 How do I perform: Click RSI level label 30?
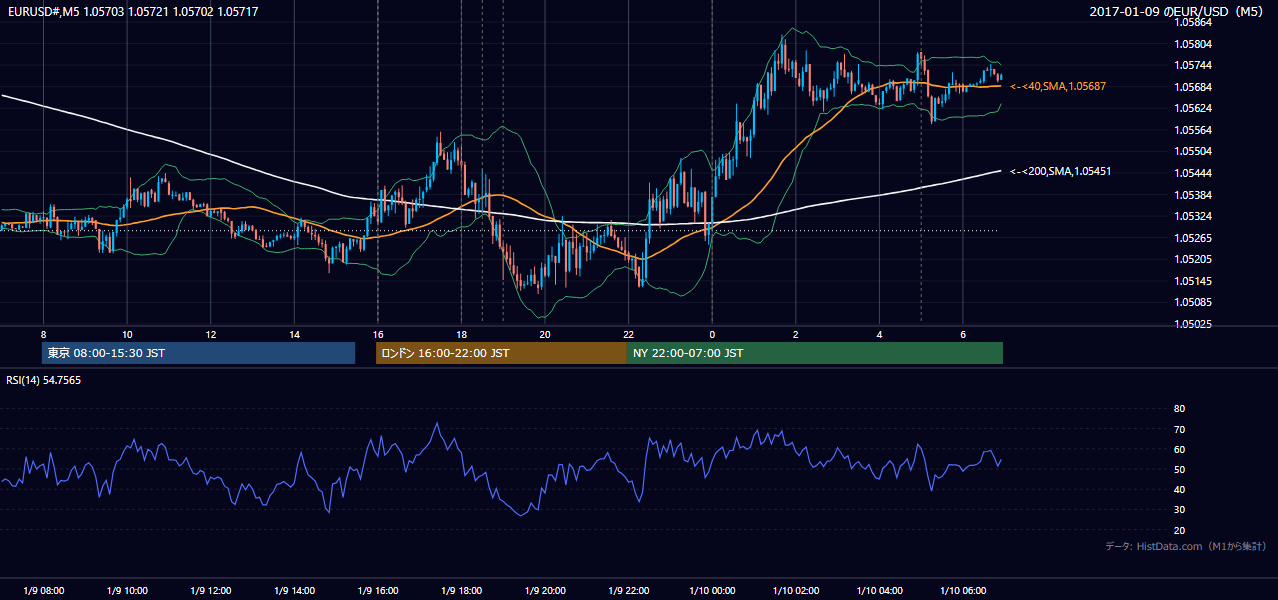coord(1179,510)
